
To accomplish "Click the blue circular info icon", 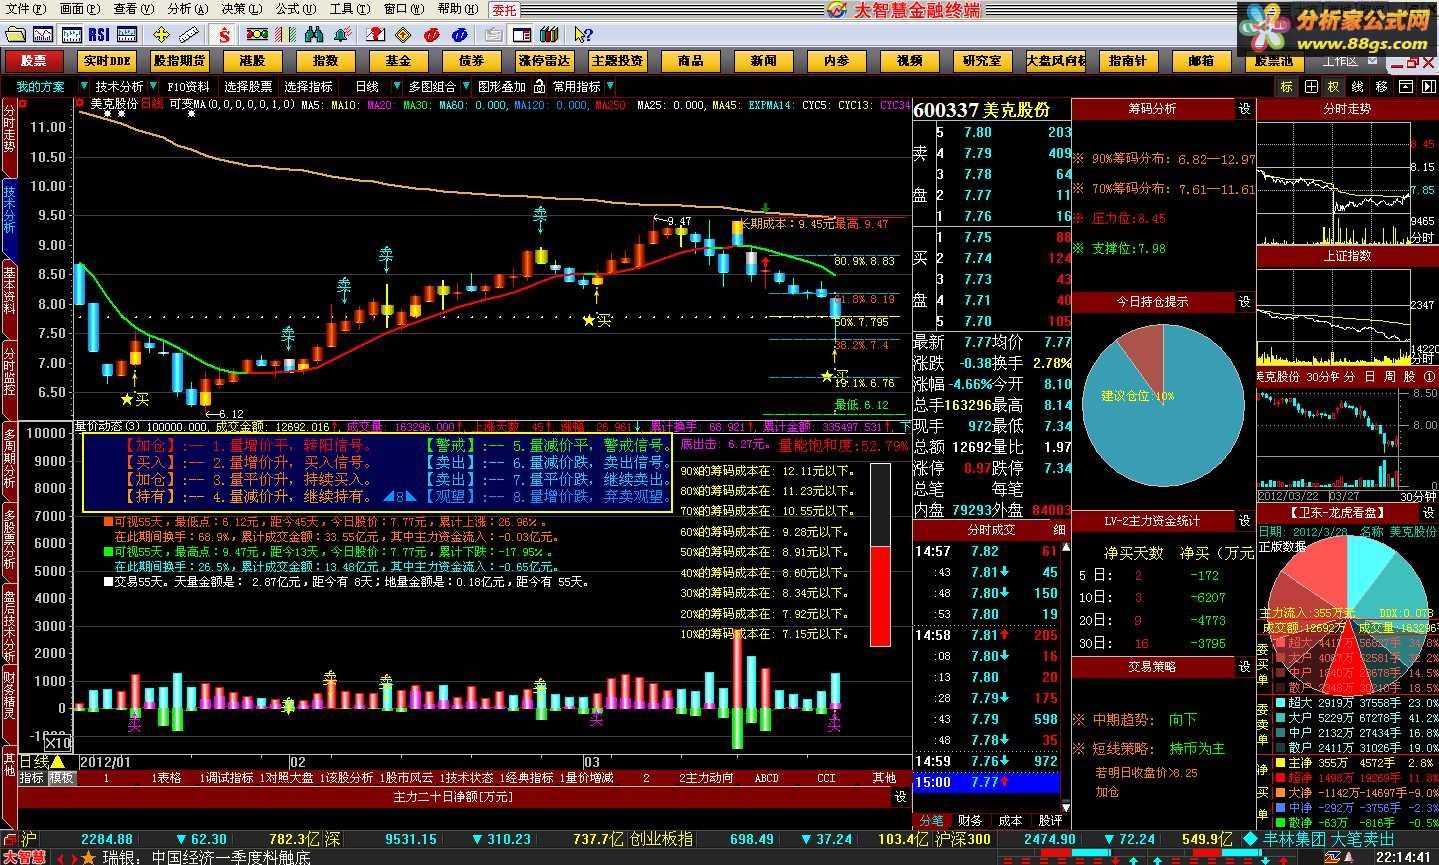I will [459, 35].
